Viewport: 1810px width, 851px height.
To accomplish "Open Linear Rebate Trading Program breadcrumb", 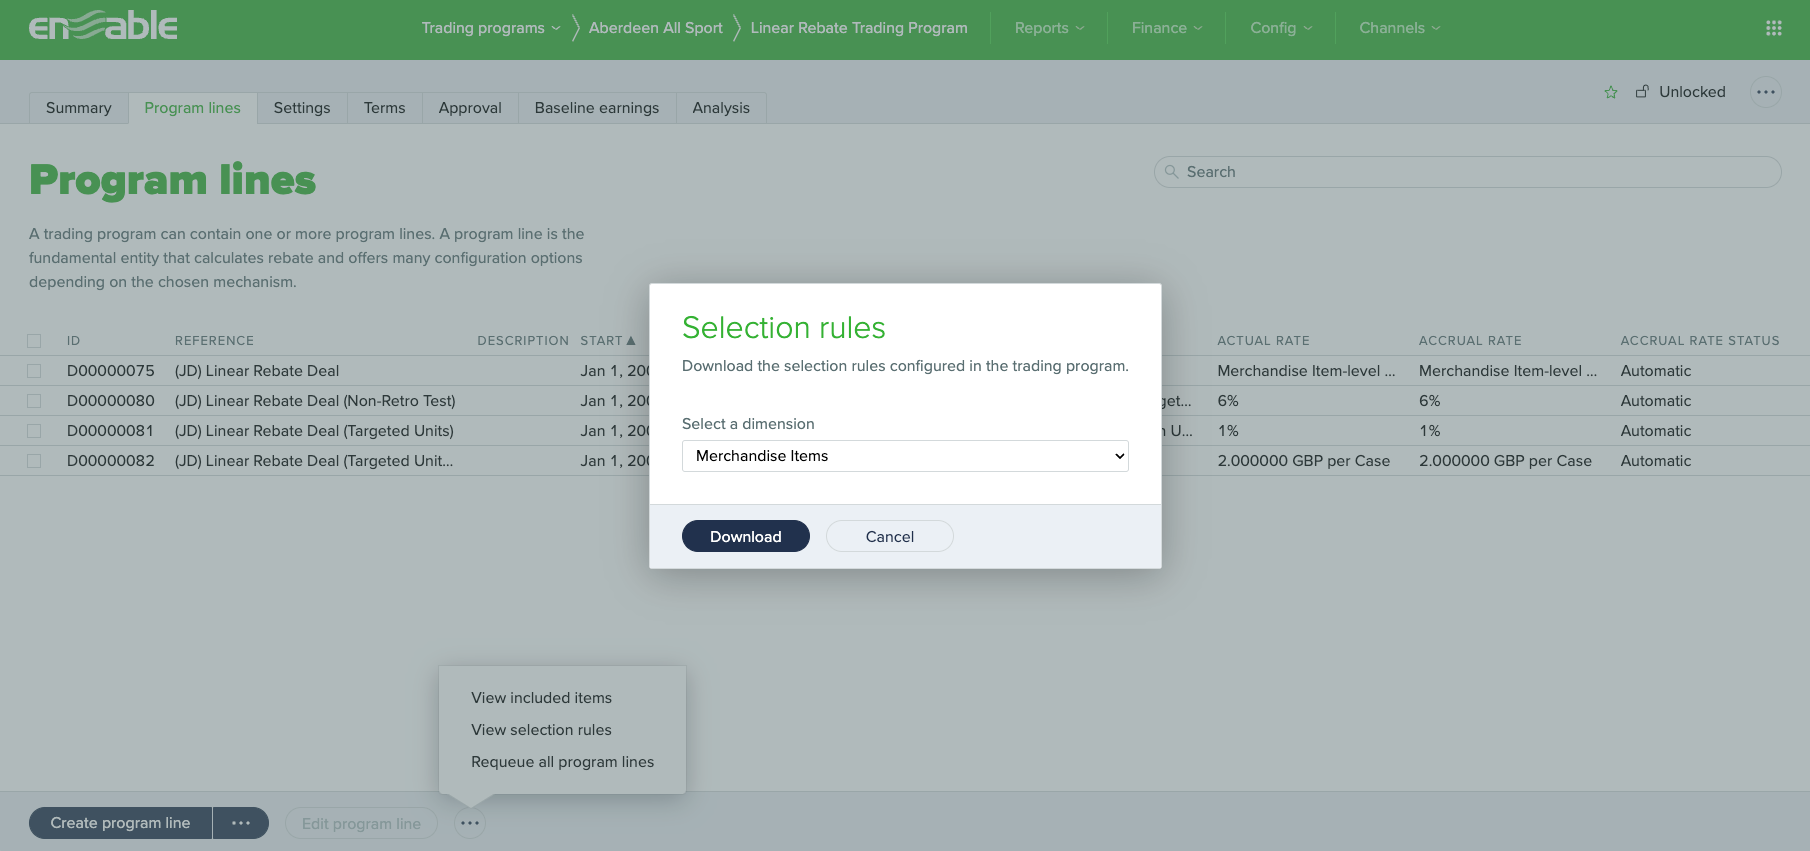I will [x=859, y=28].
